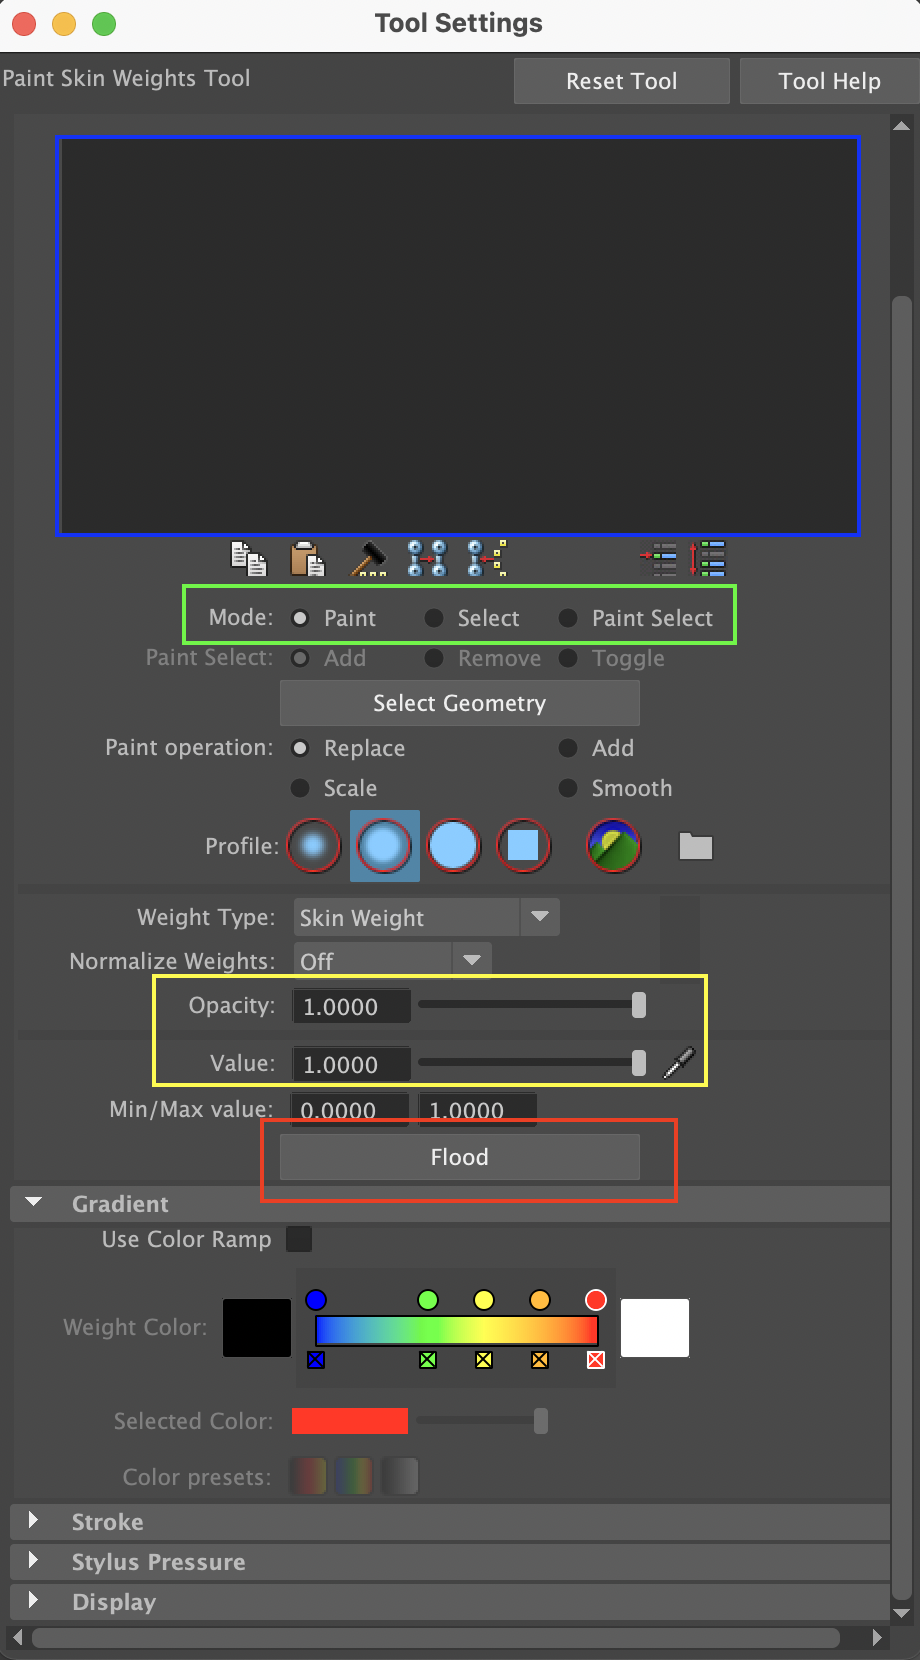Expand the Stylus Pressure section
Screen dimensions: 920x1660
[x=34, y=1561]
